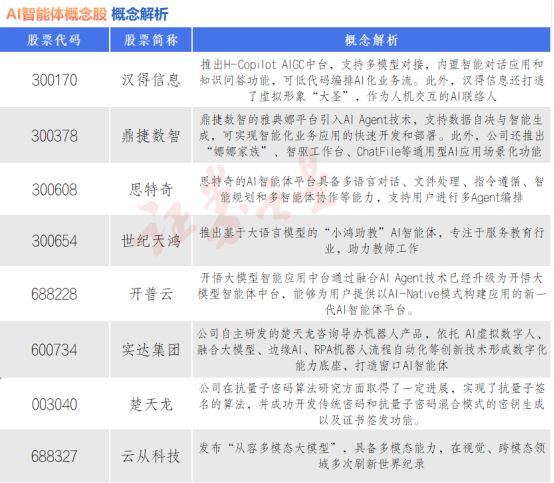The image size is (554, 483).
Task: Click stock name 实达集团
Action: 151,350
